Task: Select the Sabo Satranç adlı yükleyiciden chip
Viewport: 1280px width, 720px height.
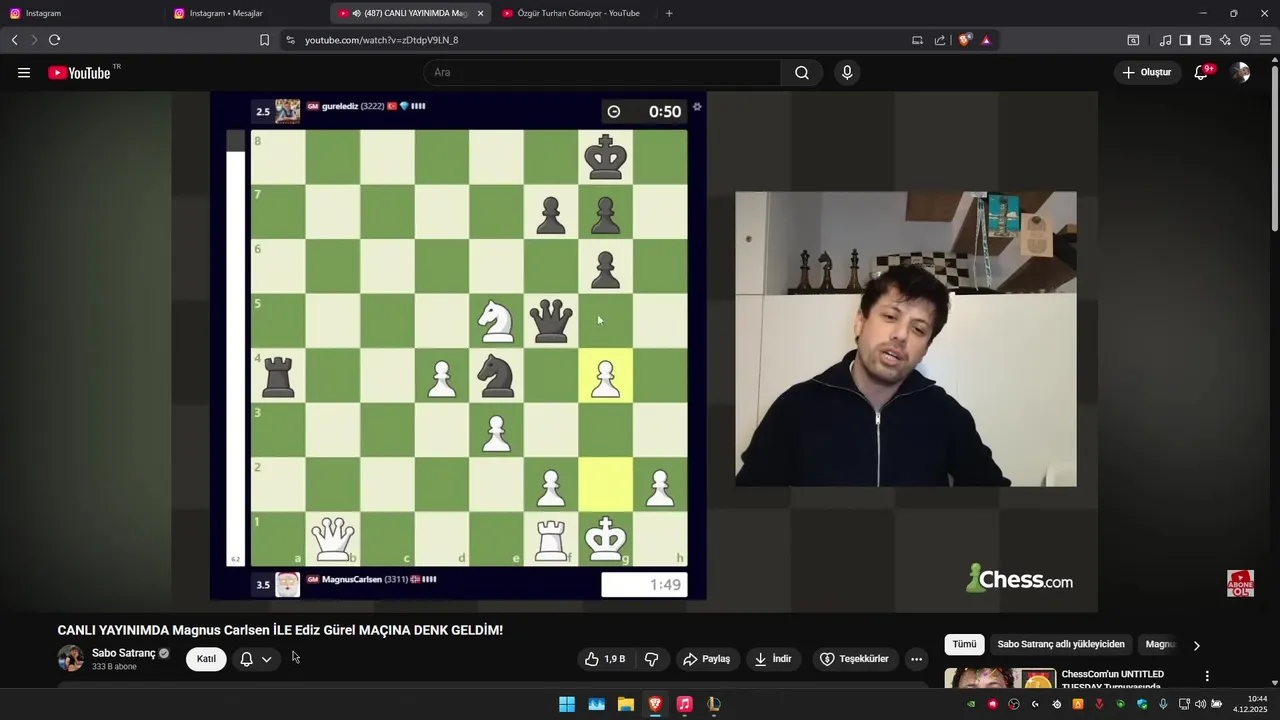Action: point(1061,645)
